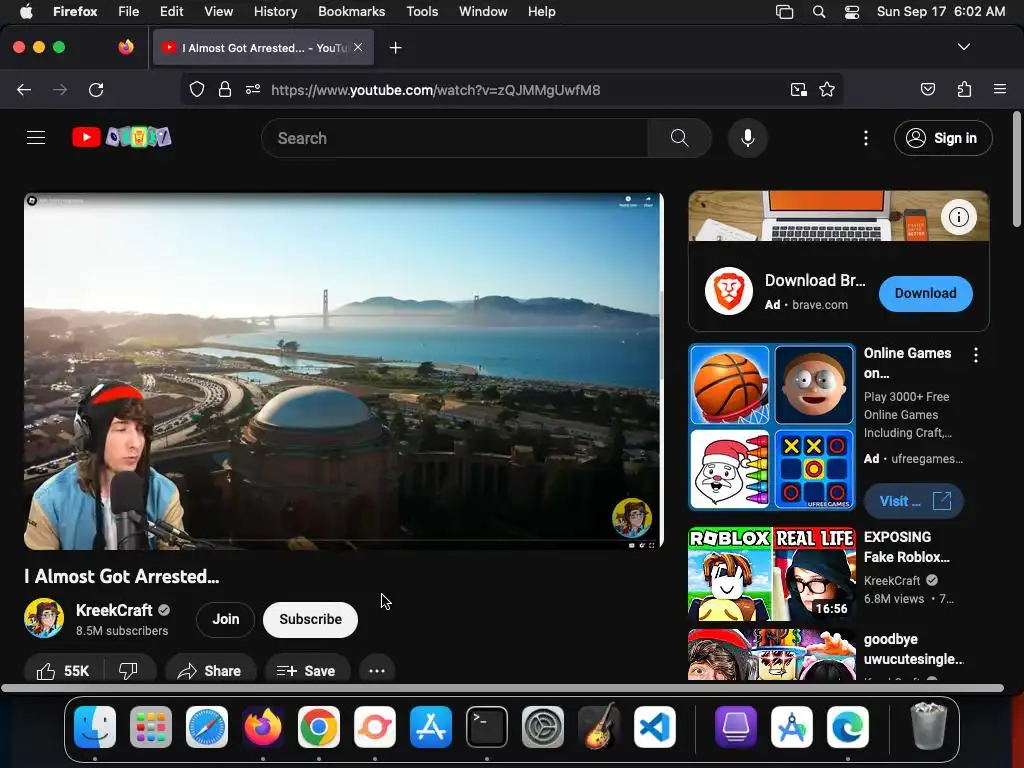1024x768 pixels.
Task: Open Microsoft Edge from the Dock
Action: 848,727
